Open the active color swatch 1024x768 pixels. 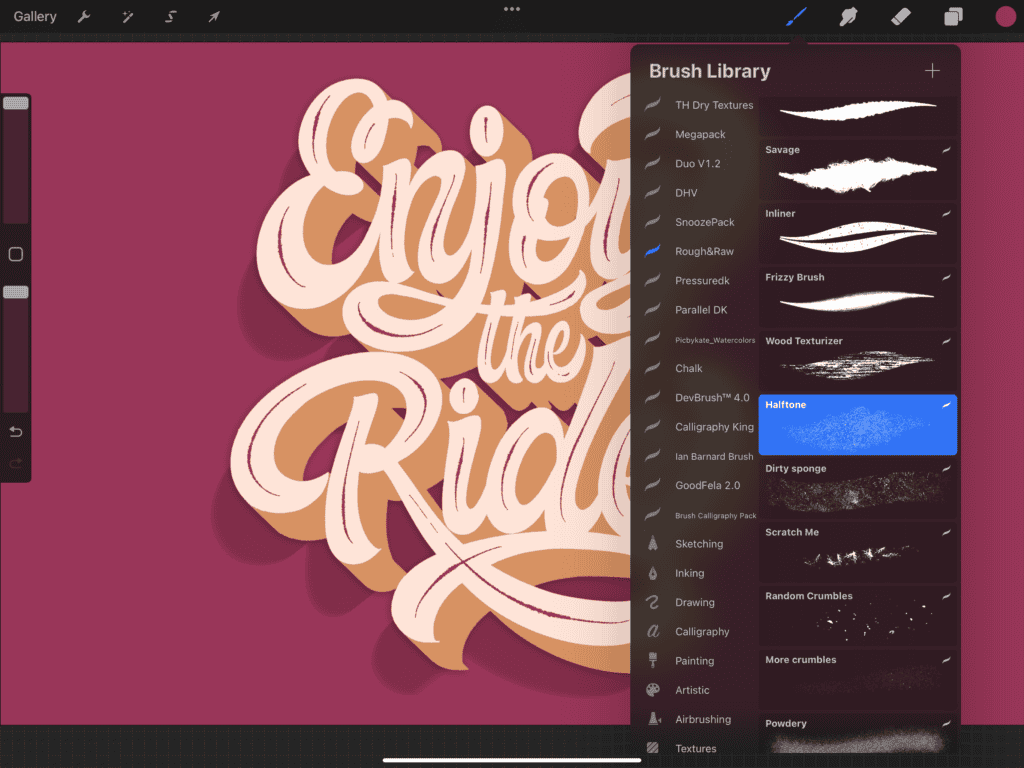click(x=1004, y=16)
